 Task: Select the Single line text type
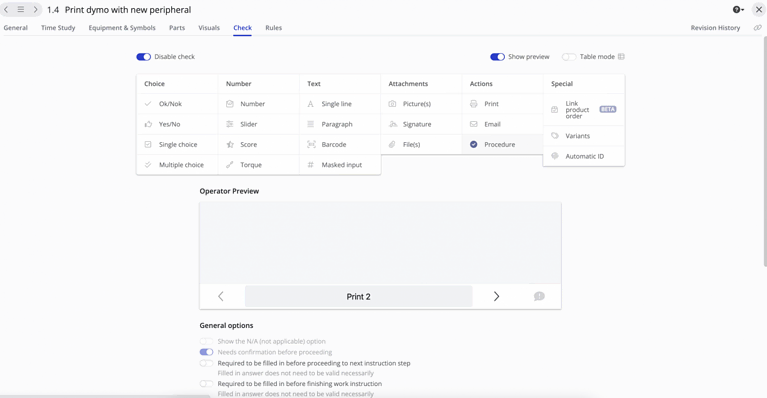click(x=340, y=104)
